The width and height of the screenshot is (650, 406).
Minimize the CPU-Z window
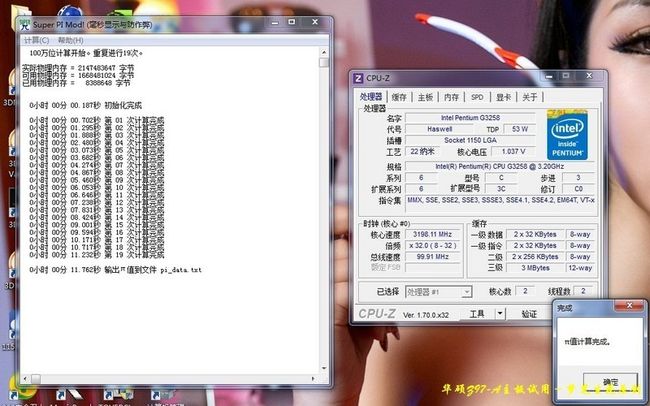tap(549, 76)
